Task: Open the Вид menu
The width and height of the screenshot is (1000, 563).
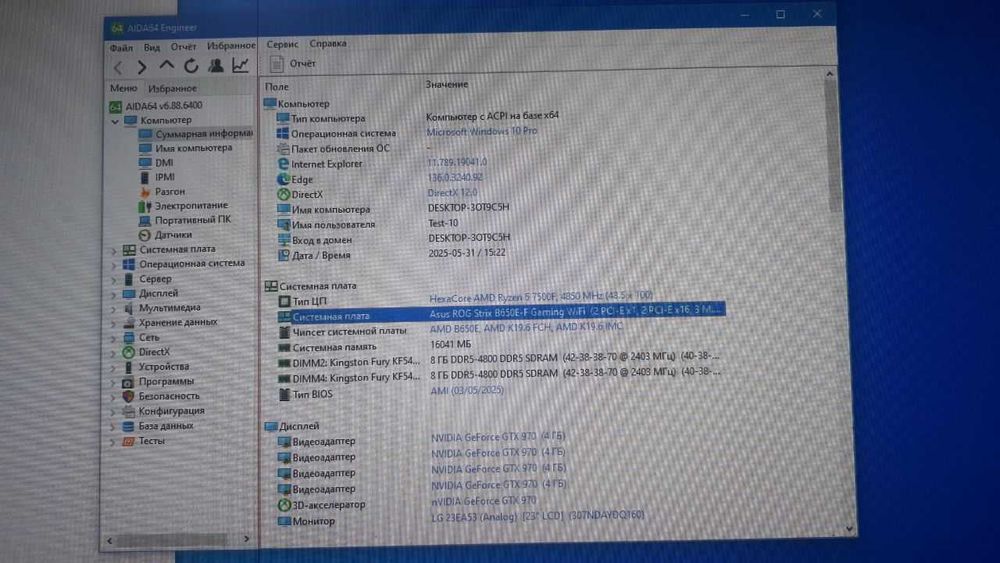Action: [152, 47]
